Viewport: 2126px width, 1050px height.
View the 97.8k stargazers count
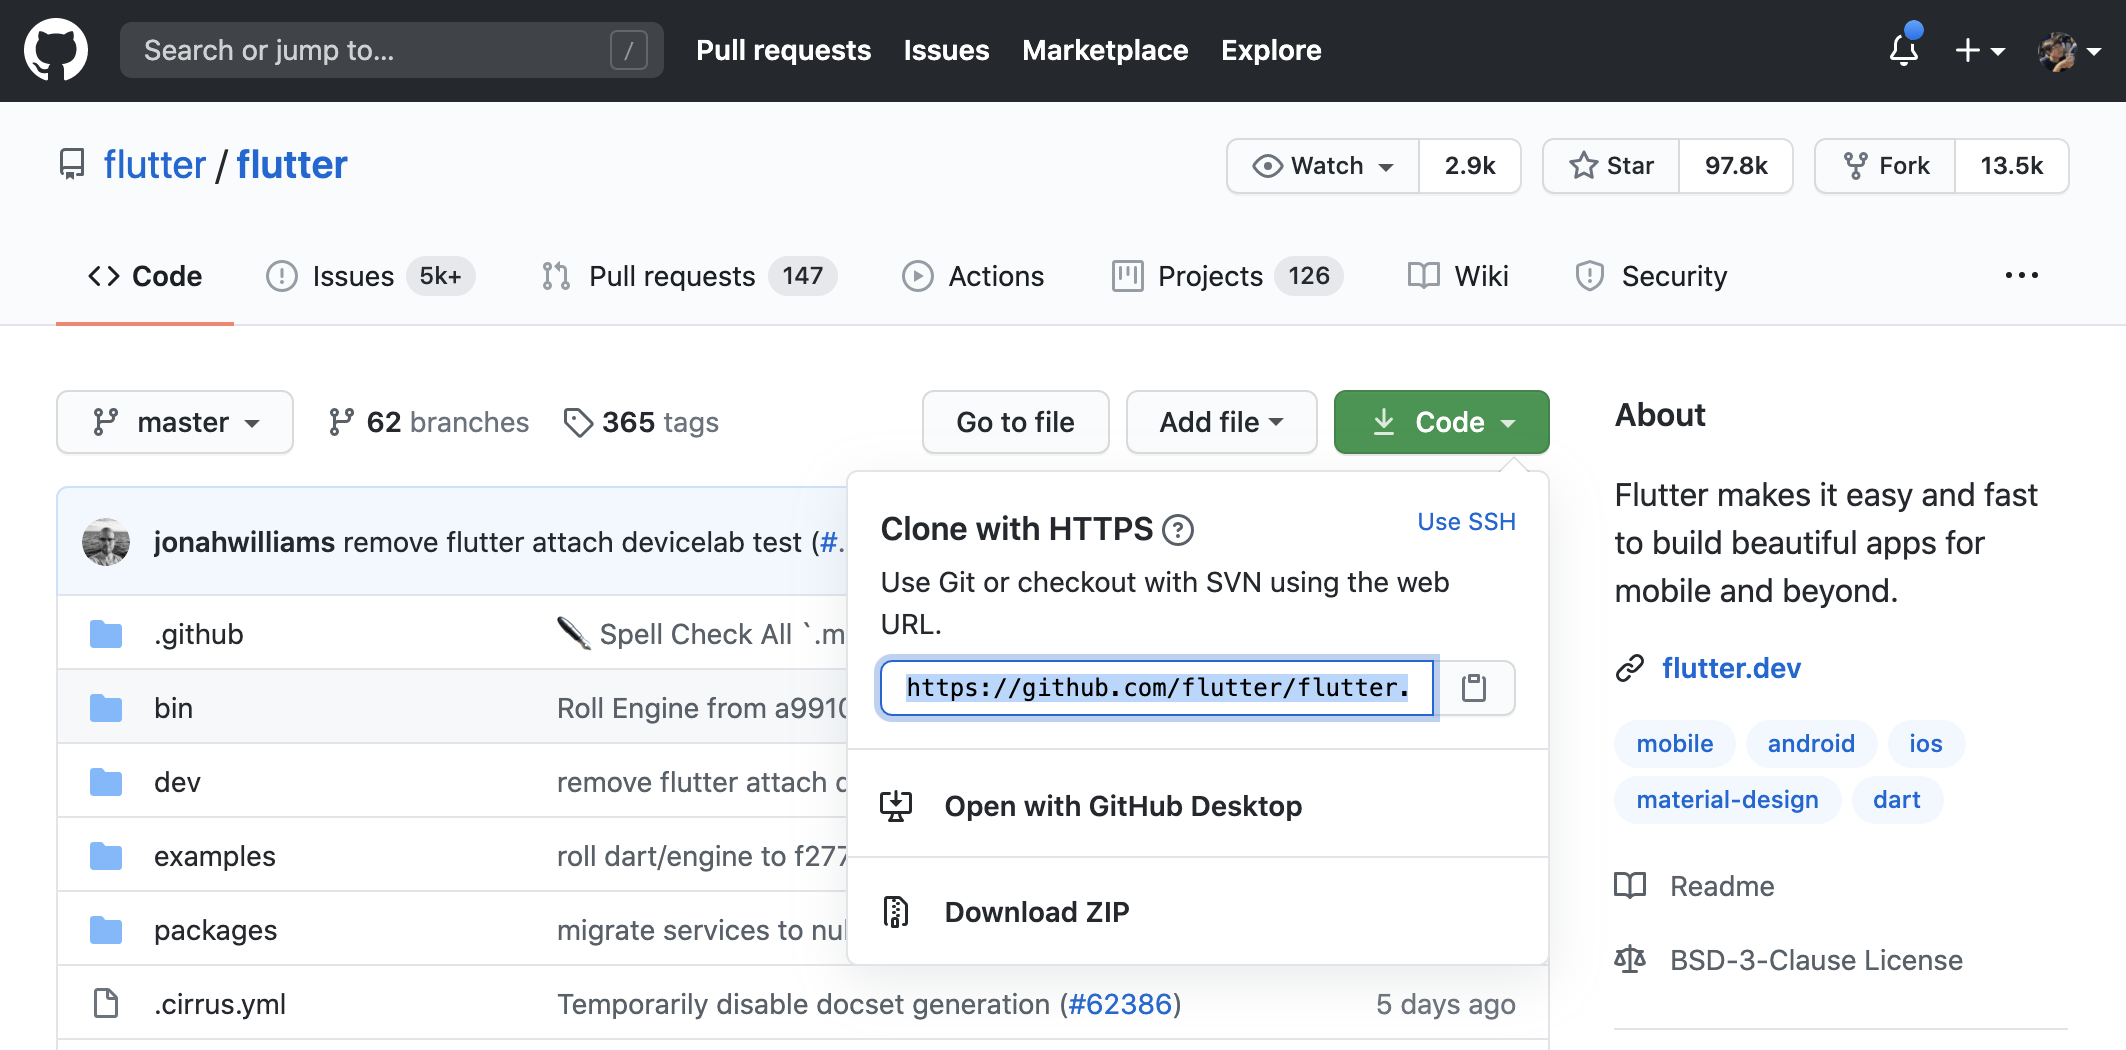[x=1736, y=166]
